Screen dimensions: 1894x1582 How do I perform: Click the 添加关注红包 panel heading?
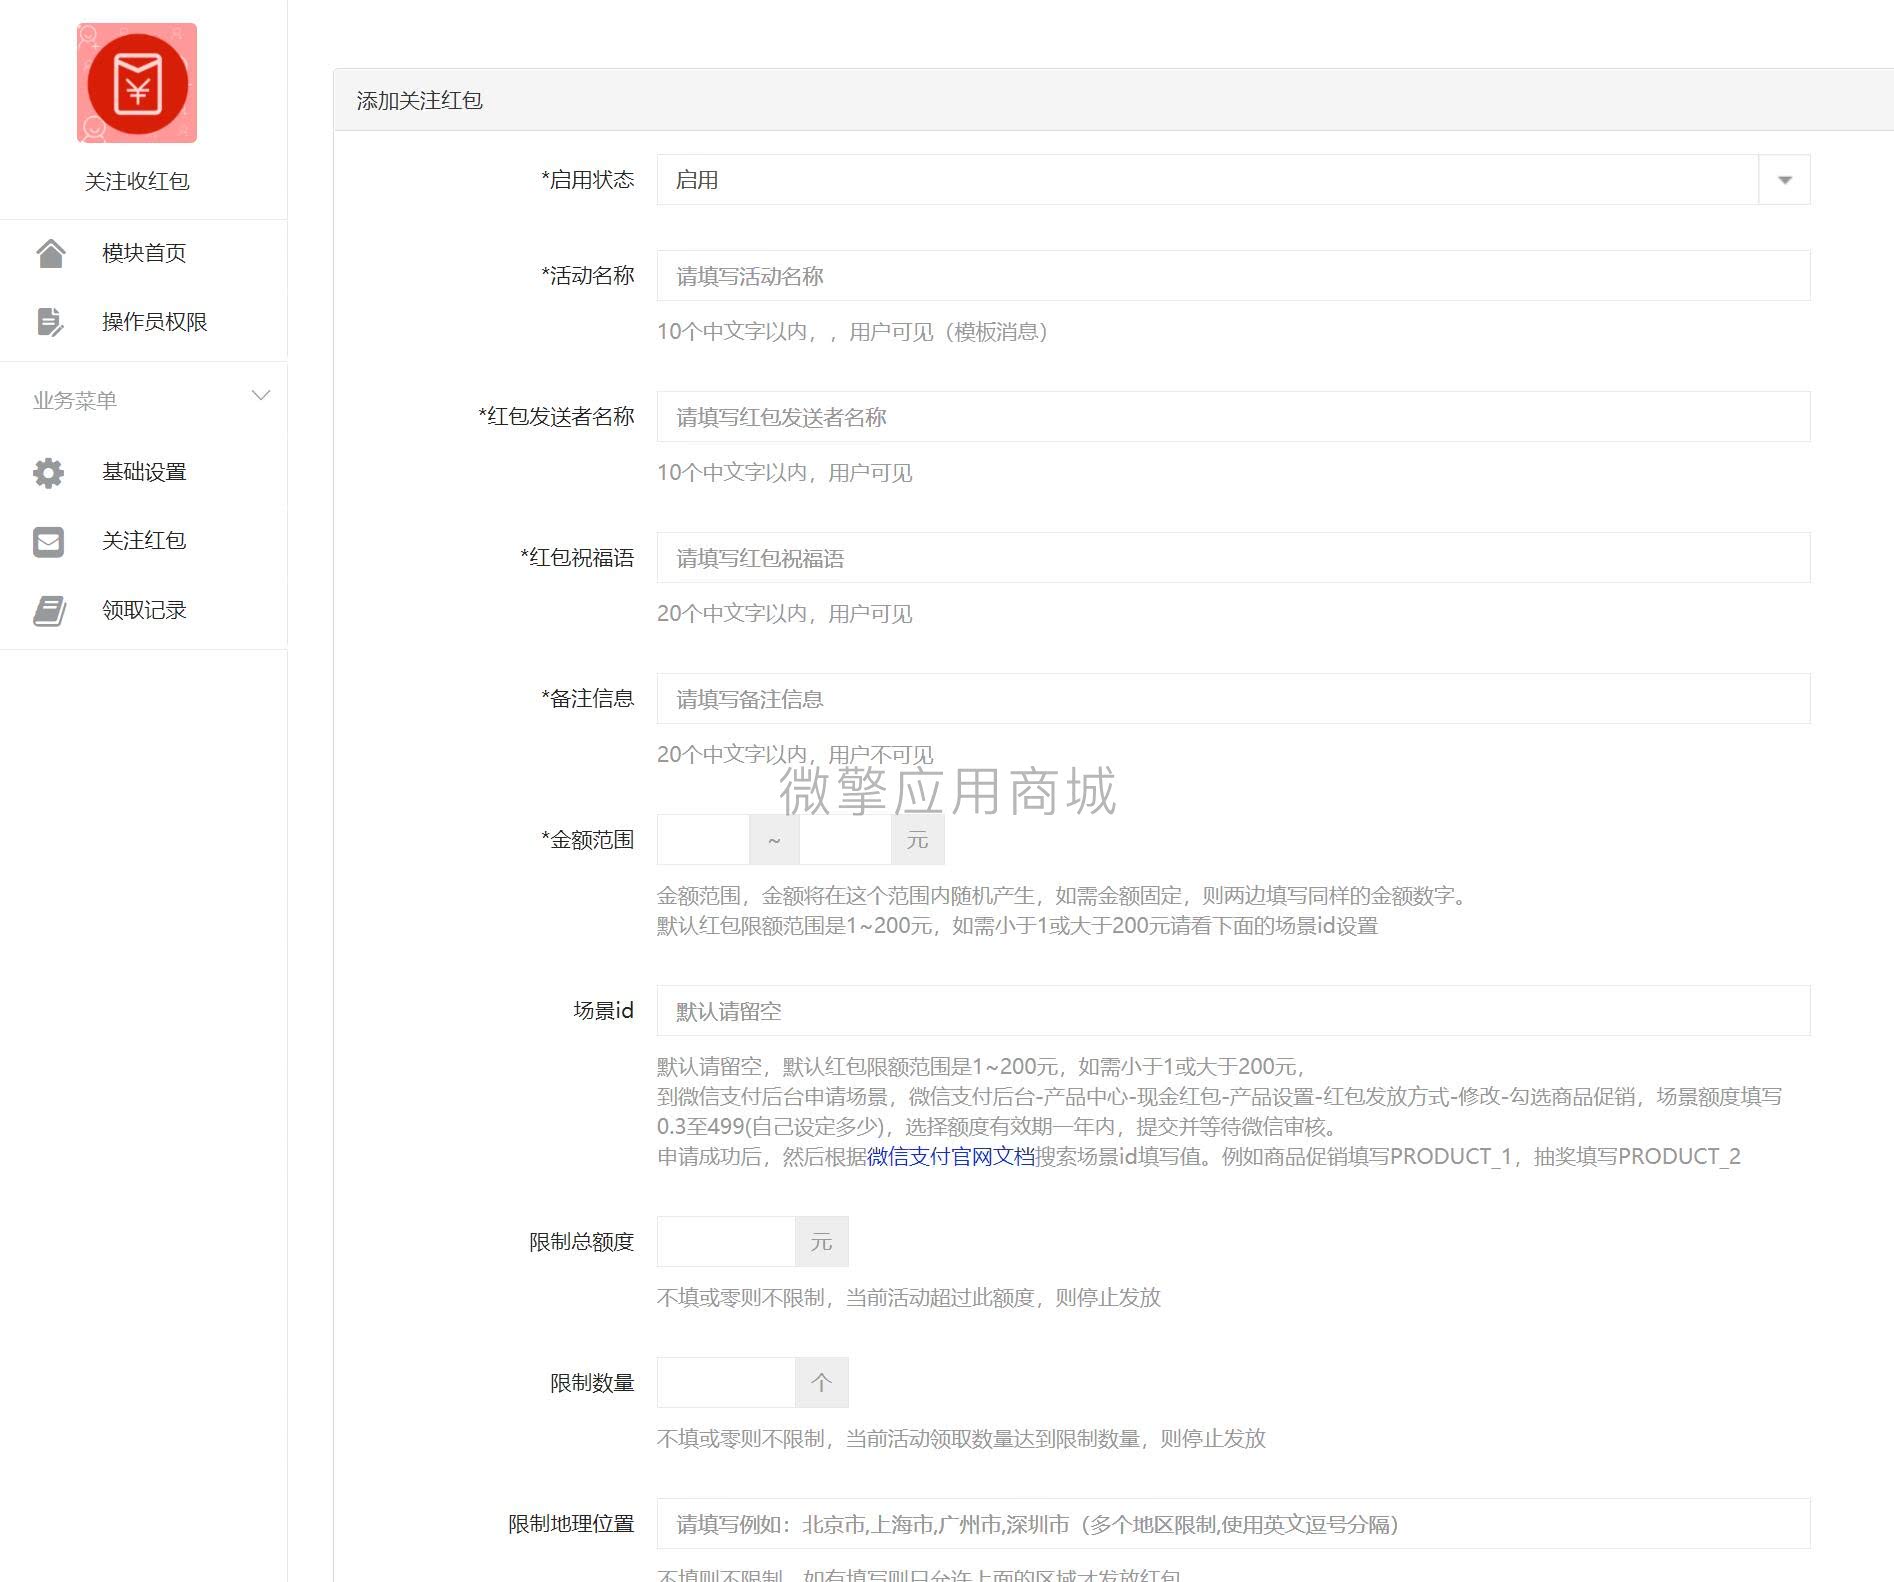(x=420, y=101)
